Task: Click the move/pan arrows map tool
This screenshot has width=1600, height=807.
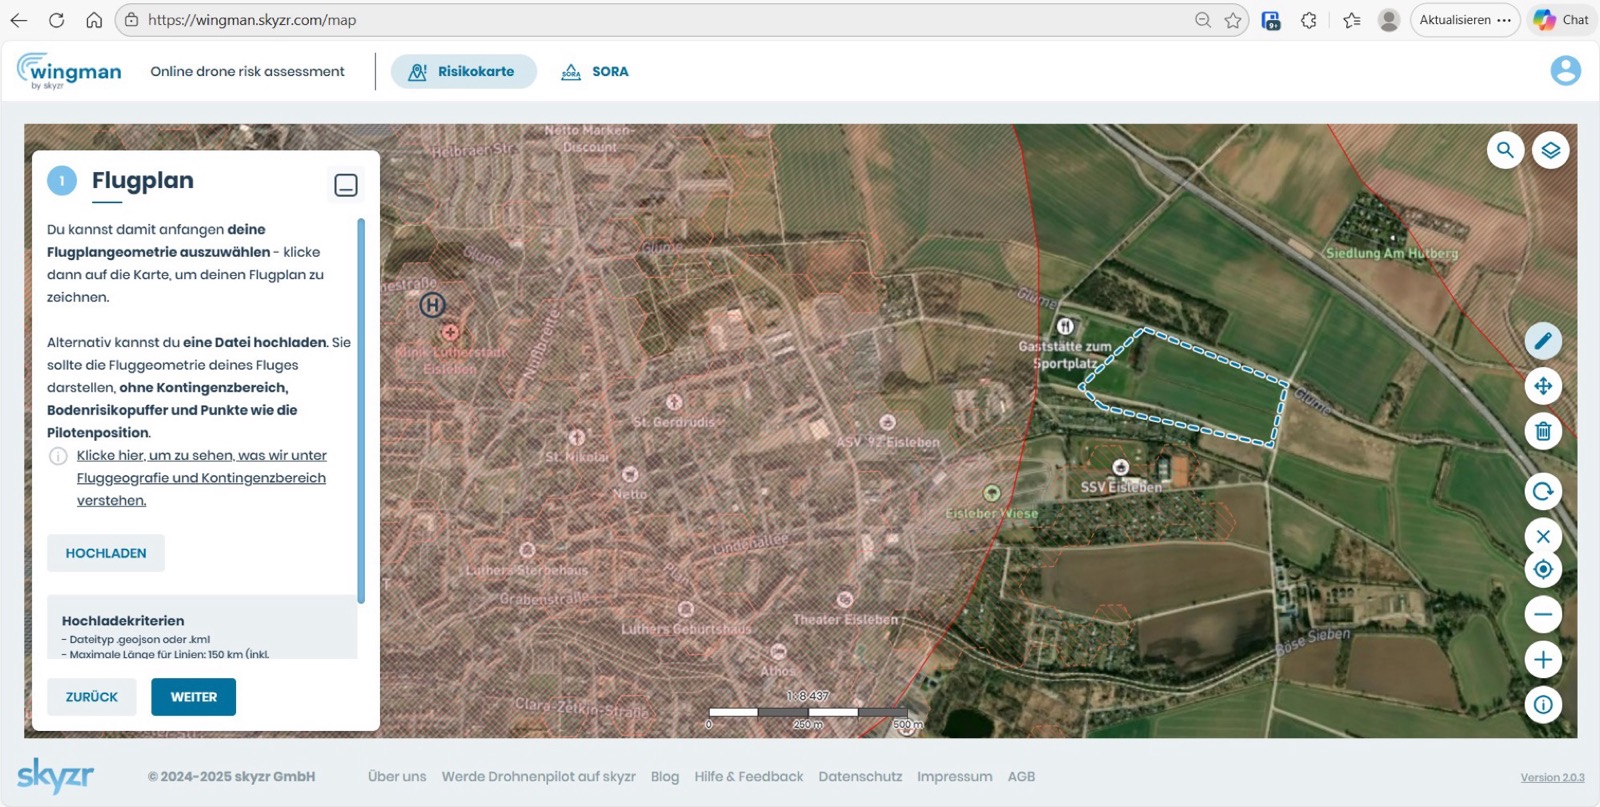Action: click(x=1543, y=386)
